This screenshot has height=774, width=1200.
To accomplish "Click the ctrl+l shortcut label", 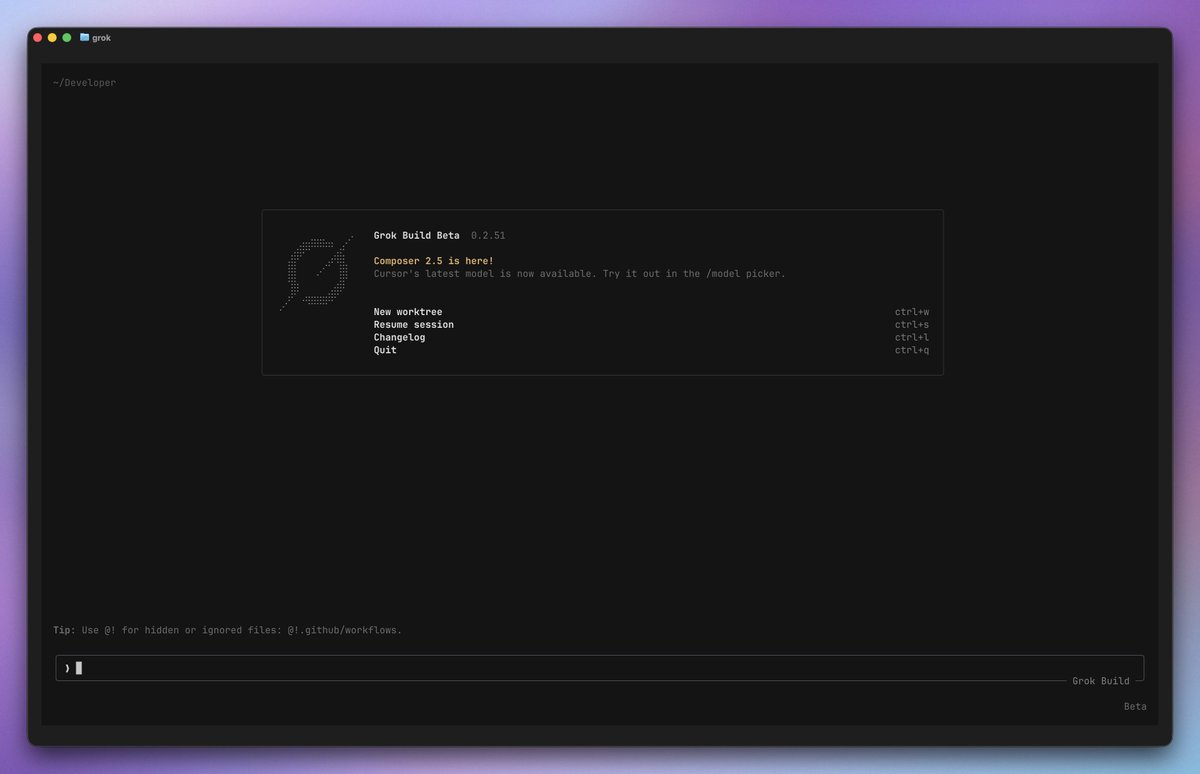I will pos(912,338).
